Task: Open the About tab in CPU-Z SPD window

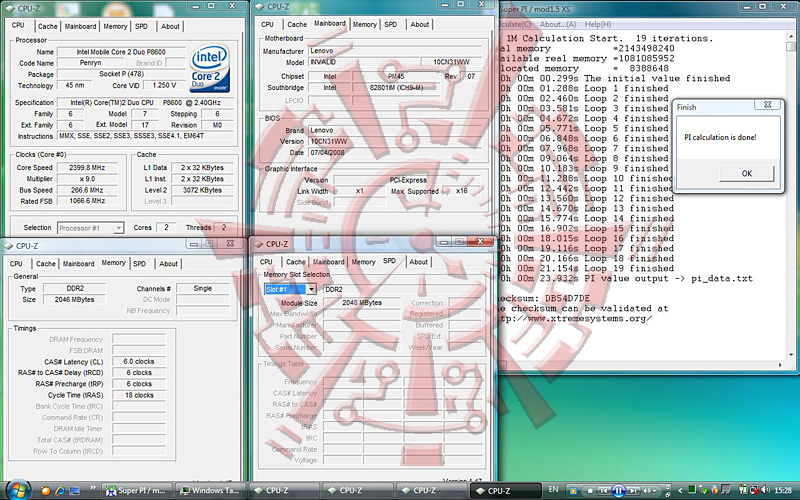Action: (x=418, y=262)
